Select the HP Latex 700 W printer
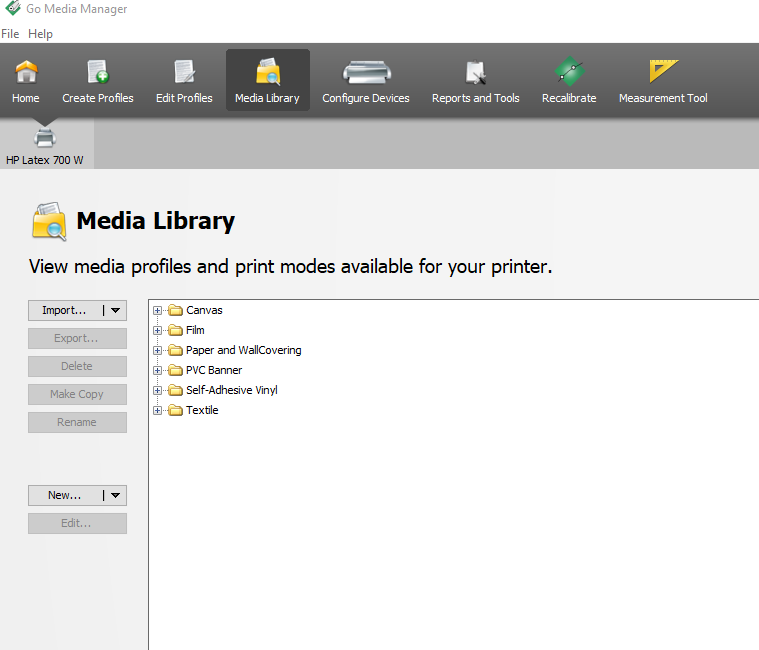Screen dimensions: 759x650 (x=45, y=147)
